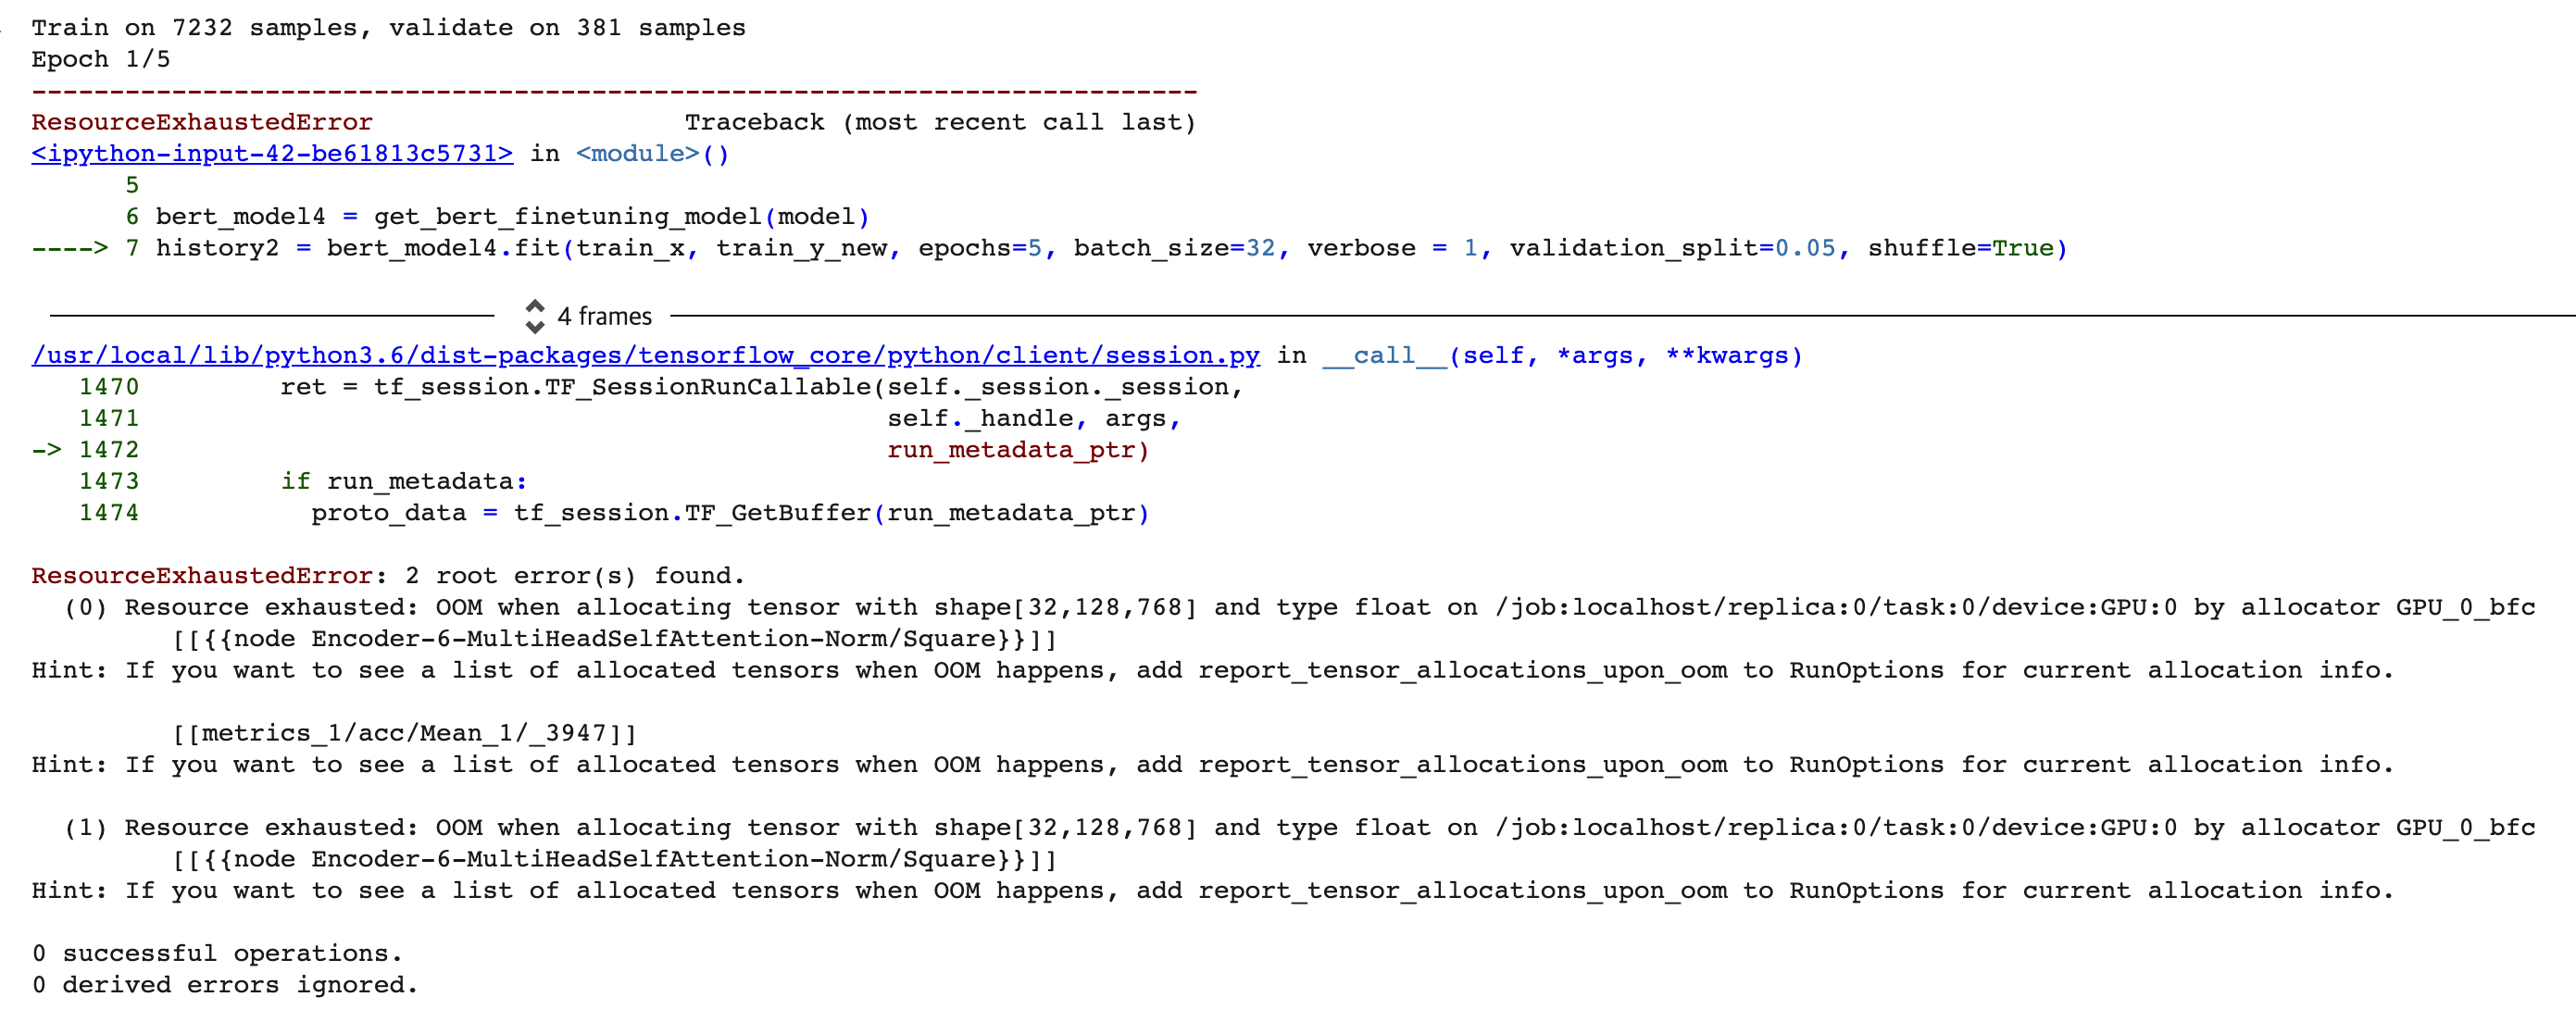Click 'Epoch 1/5' output line

coord(100,59)
